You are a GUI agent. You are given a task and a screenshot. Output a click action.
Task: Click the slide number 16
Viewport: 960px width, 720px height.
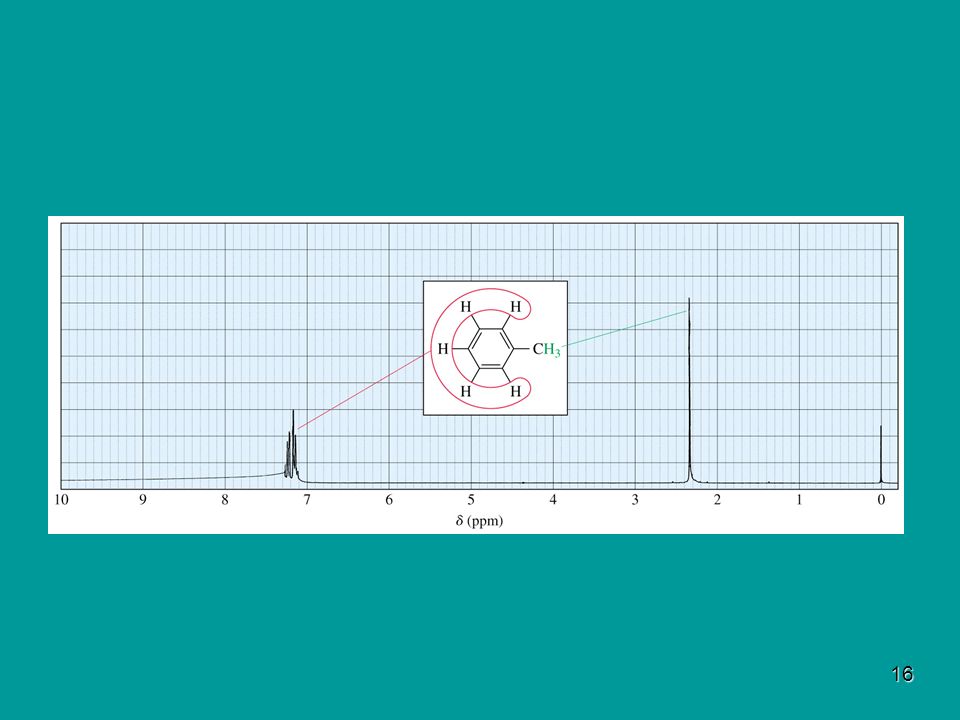click(x=902, y=674)
